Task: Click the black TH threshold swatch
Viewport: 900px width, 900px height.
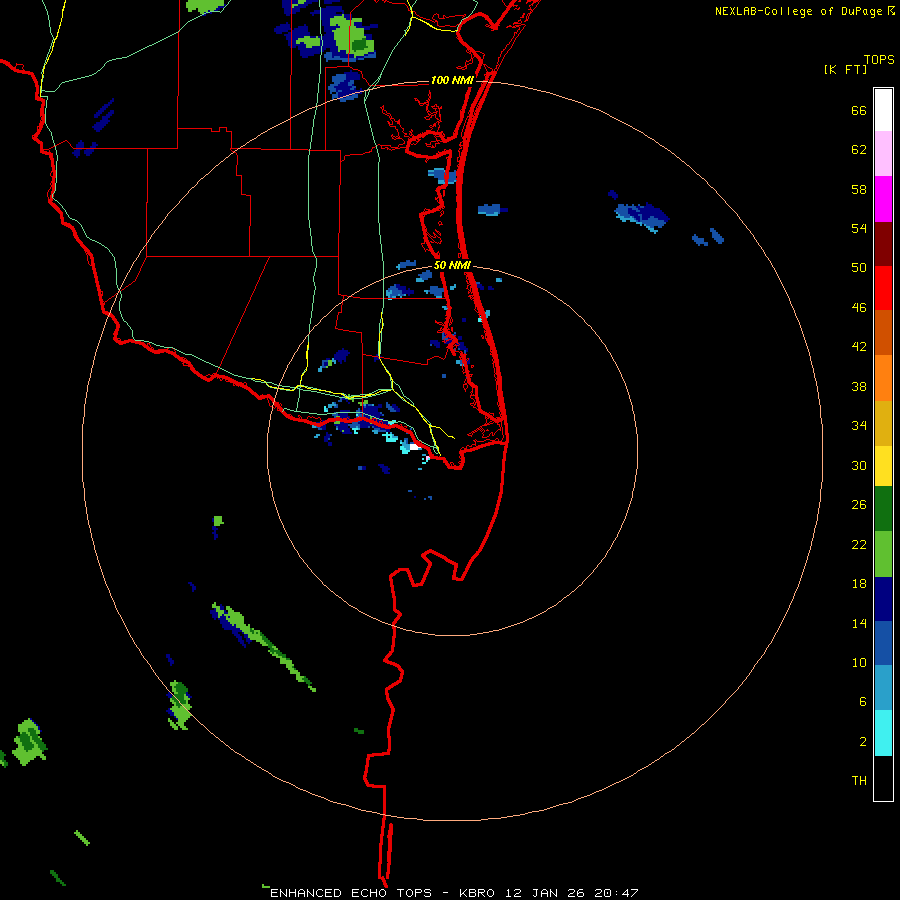Action: point(883,778)
